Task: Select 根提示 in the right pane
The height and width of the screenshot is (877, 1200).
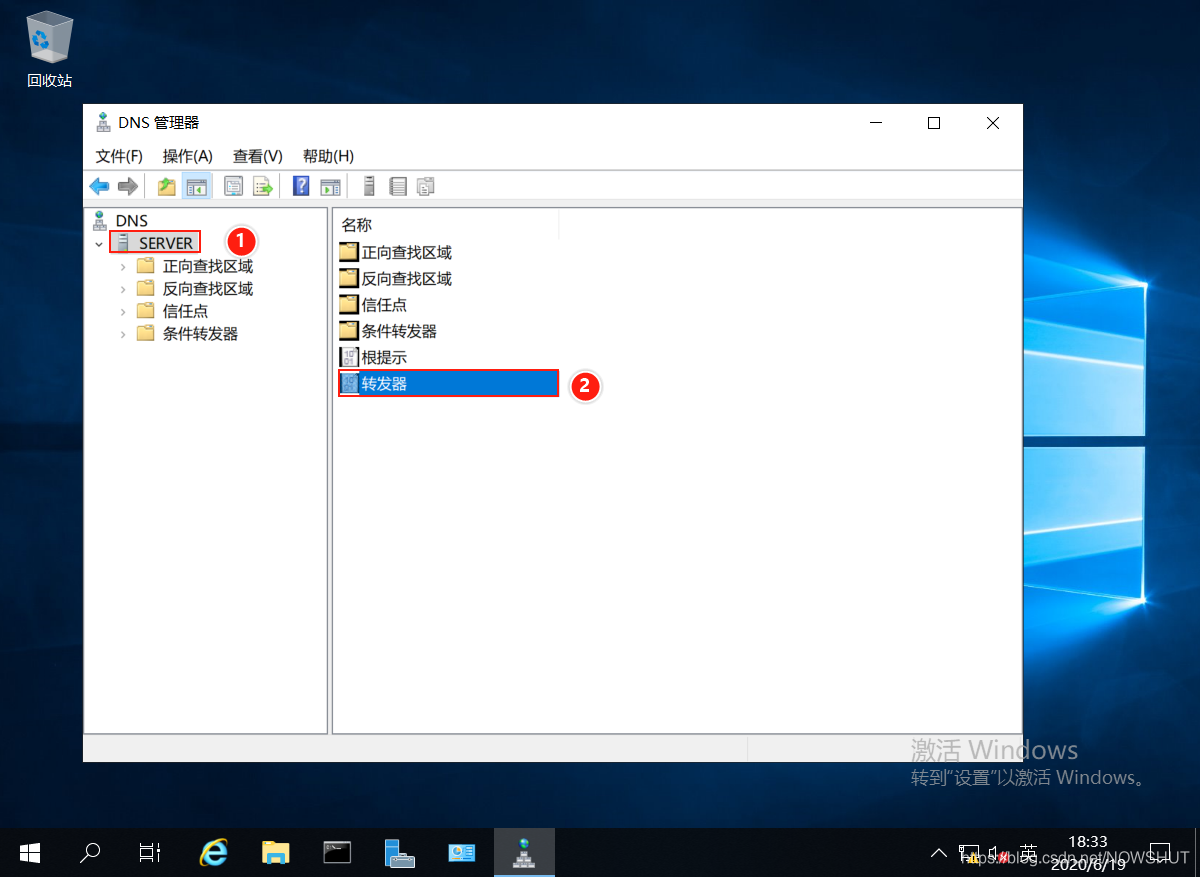Action: coord(384,357)
